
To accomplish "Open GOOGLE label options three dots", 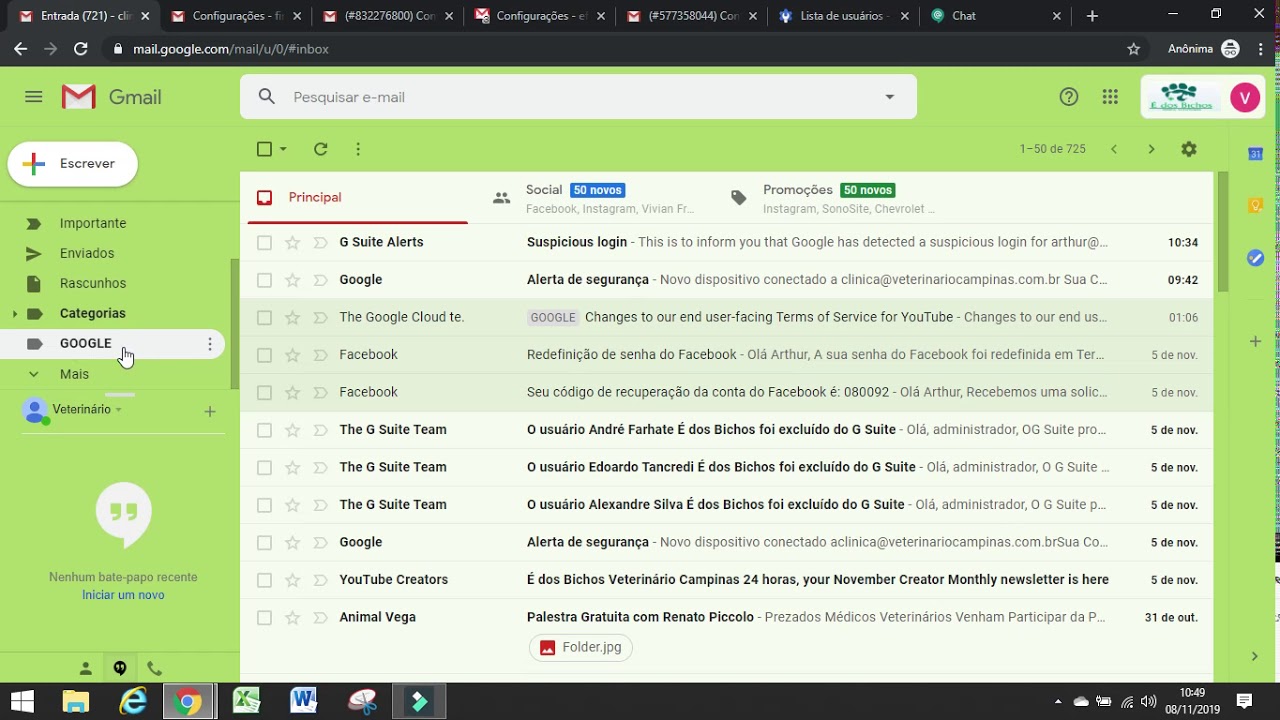I will pyautogui.click(x=210, y=344).
